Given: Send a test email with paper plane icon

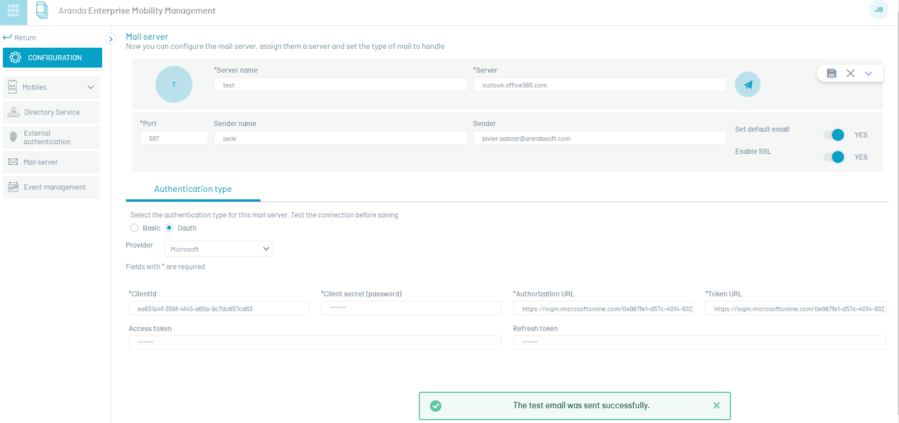Looking at the screenshot, I should (747, 85).
